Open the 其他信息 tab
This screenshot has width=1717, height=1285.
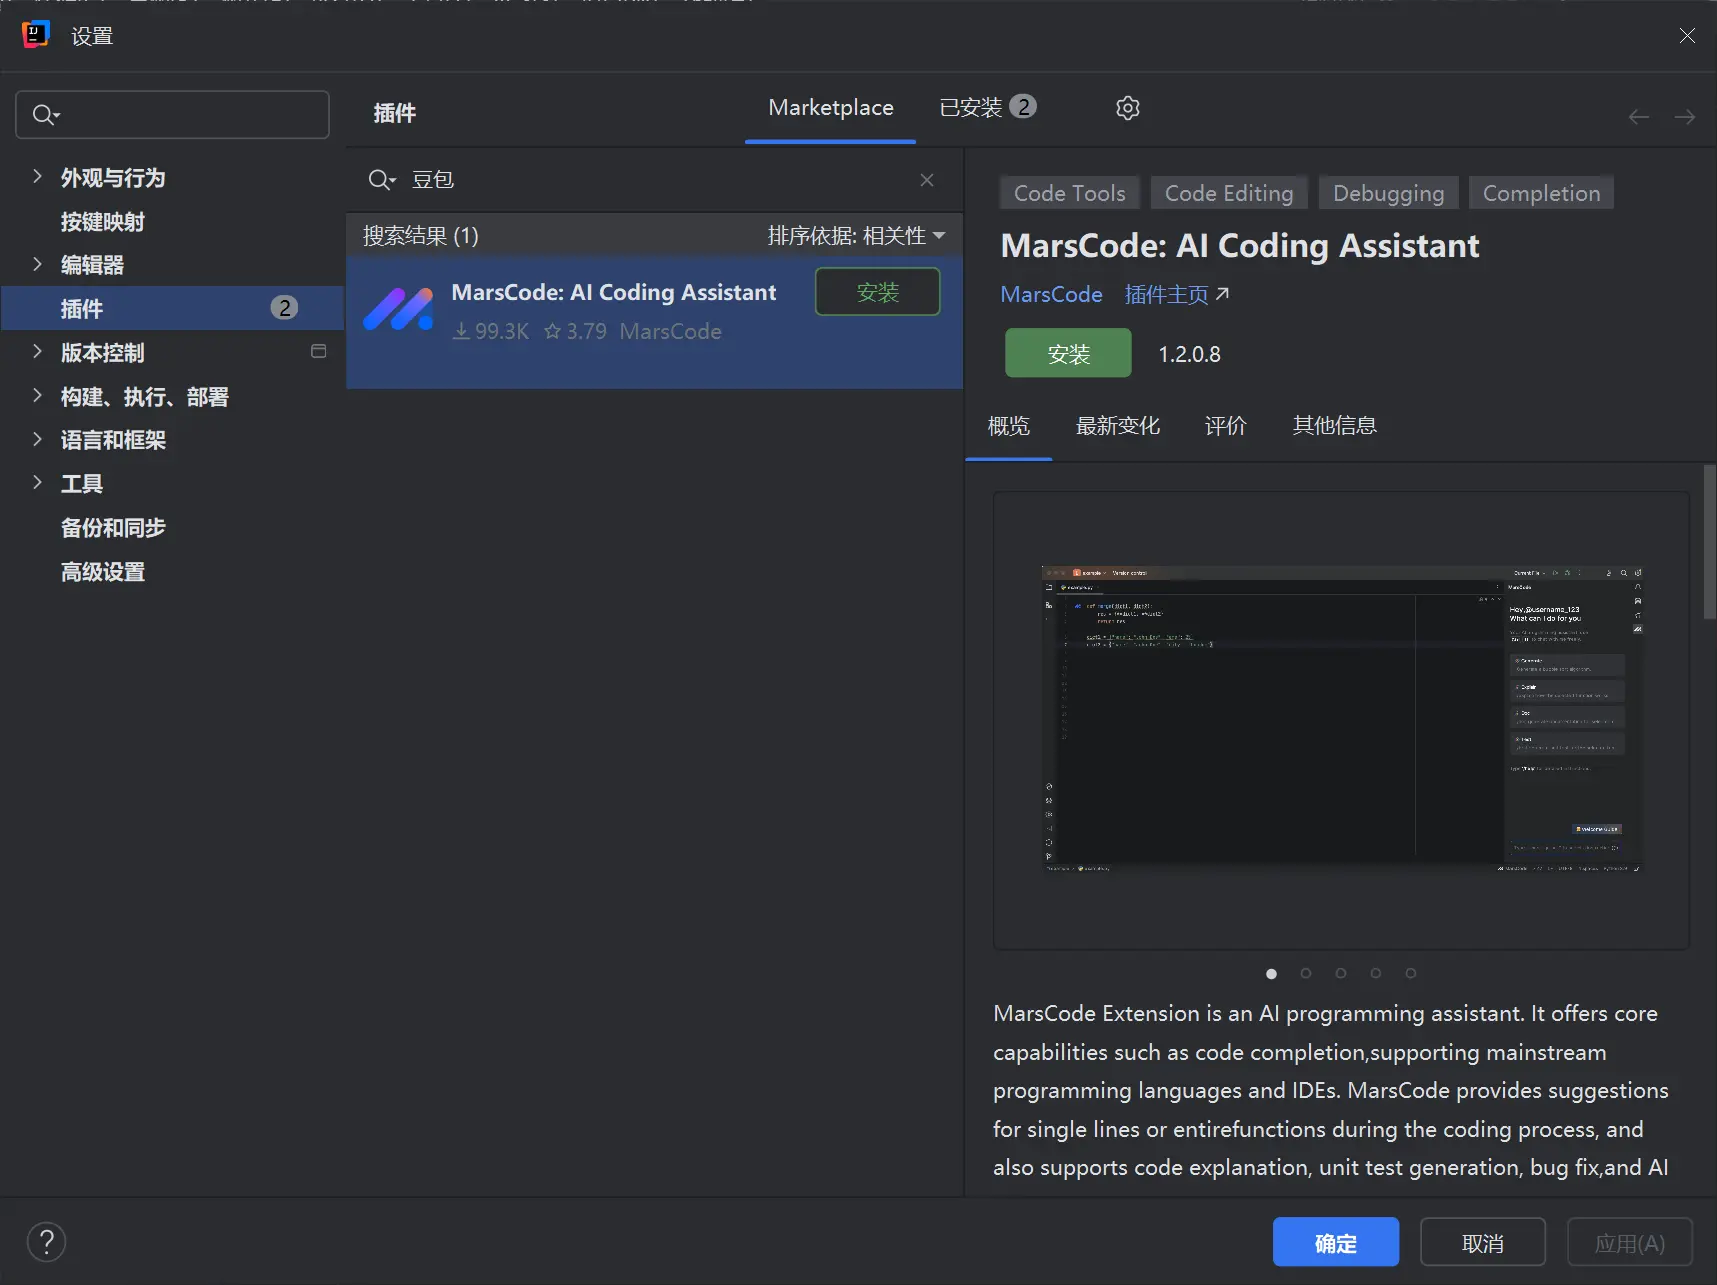(x=1335, y=426)
